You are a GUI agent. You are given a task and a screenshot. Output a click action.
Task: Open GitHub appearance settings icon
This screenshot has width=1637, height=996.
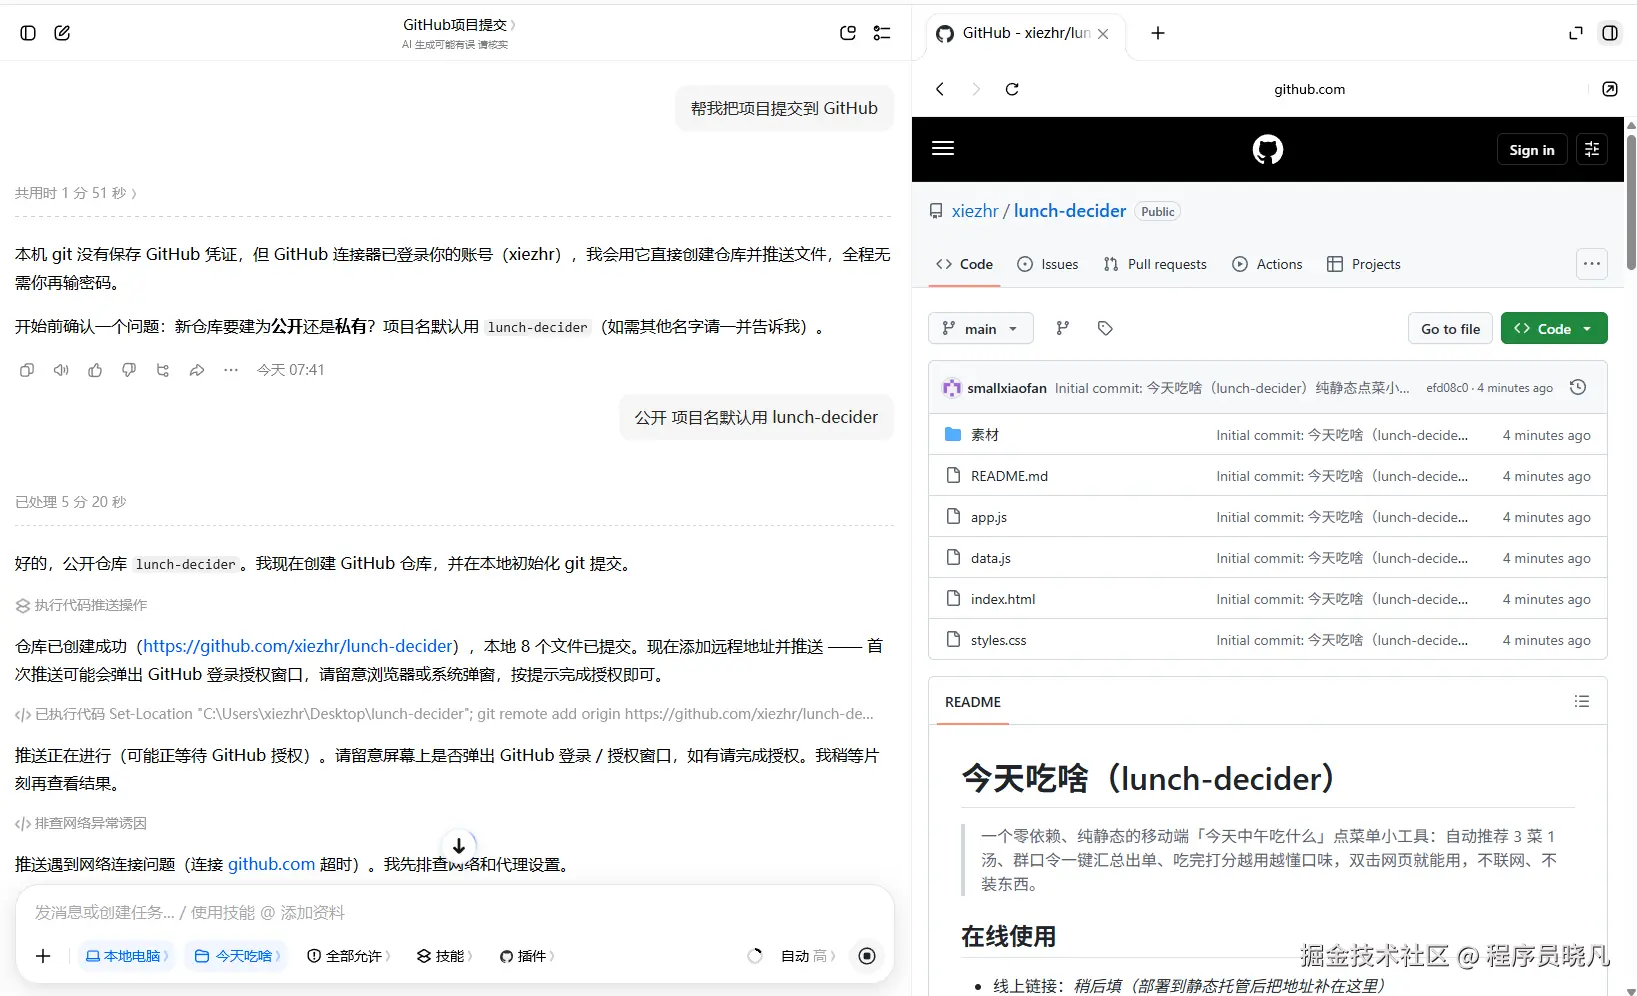click(1592, 150)
